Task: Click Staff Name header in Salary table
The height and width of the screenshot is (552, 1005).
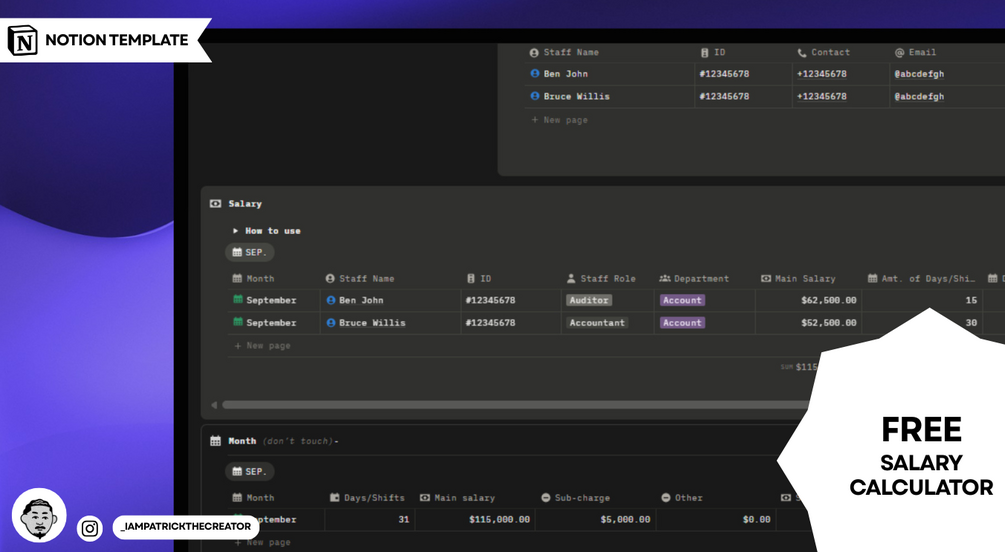Action: 360,279
